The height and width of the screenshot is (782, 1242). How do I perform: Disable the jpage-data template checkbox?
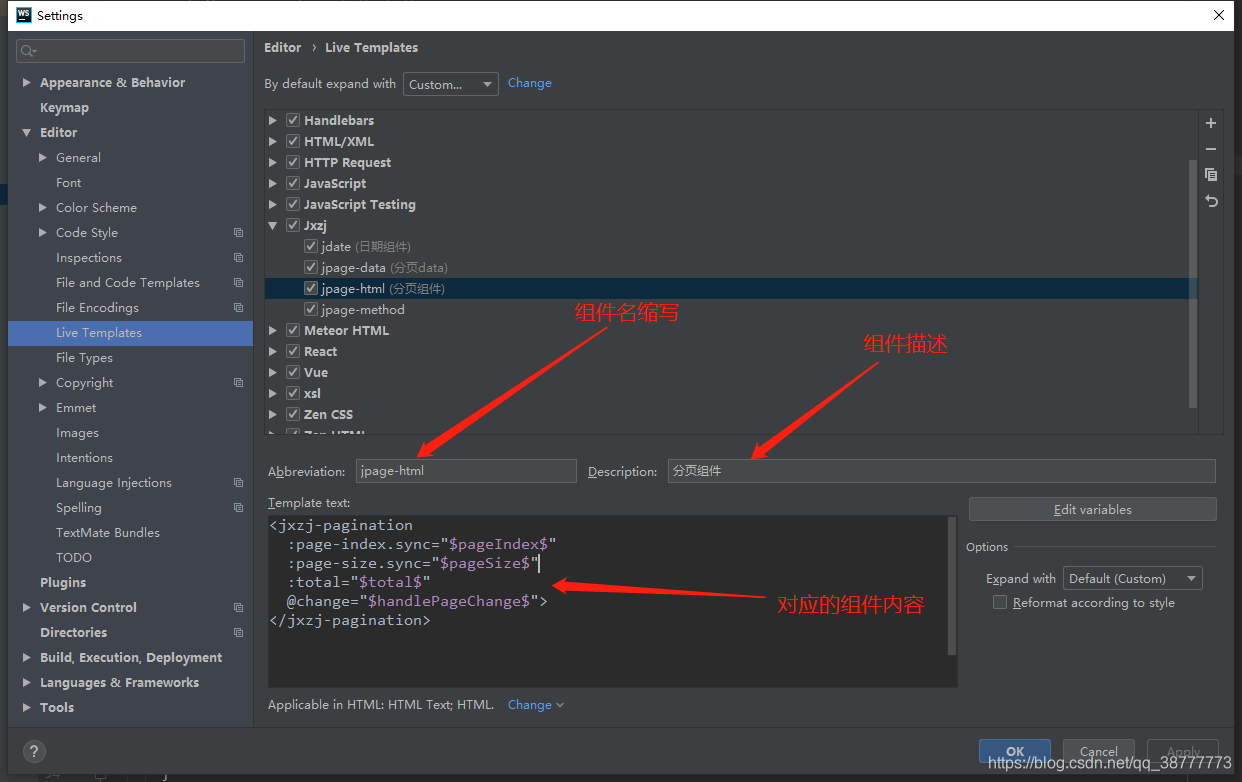click(x=311, y=267)
